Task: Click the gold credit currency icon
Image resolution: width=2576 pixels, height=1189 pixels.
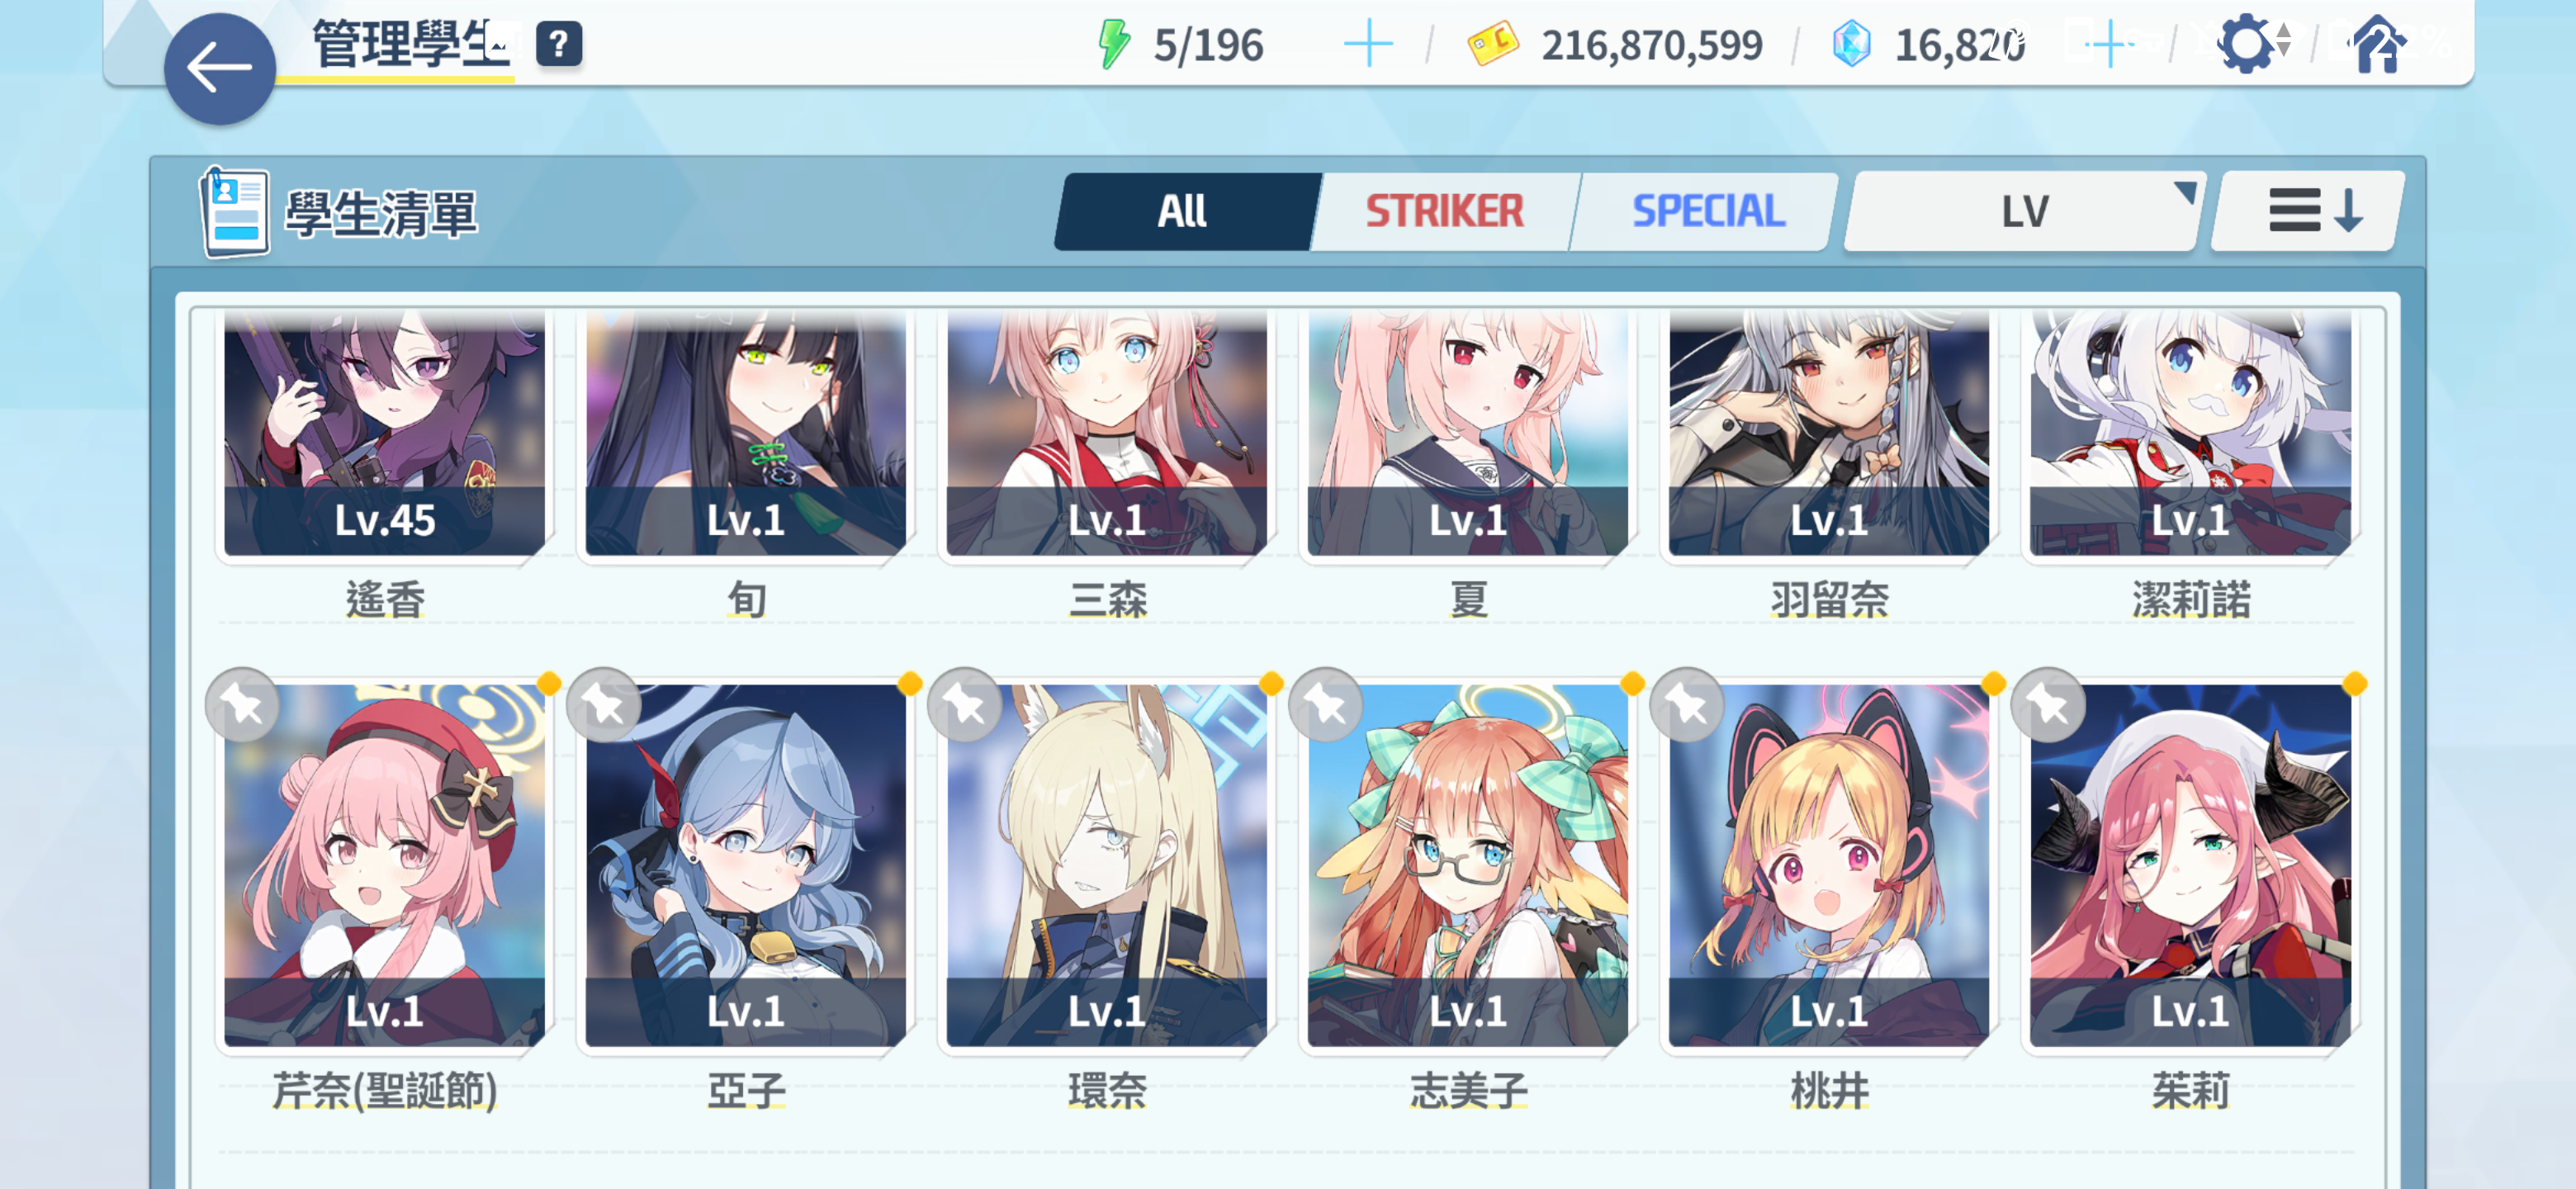Action: 1492,45
